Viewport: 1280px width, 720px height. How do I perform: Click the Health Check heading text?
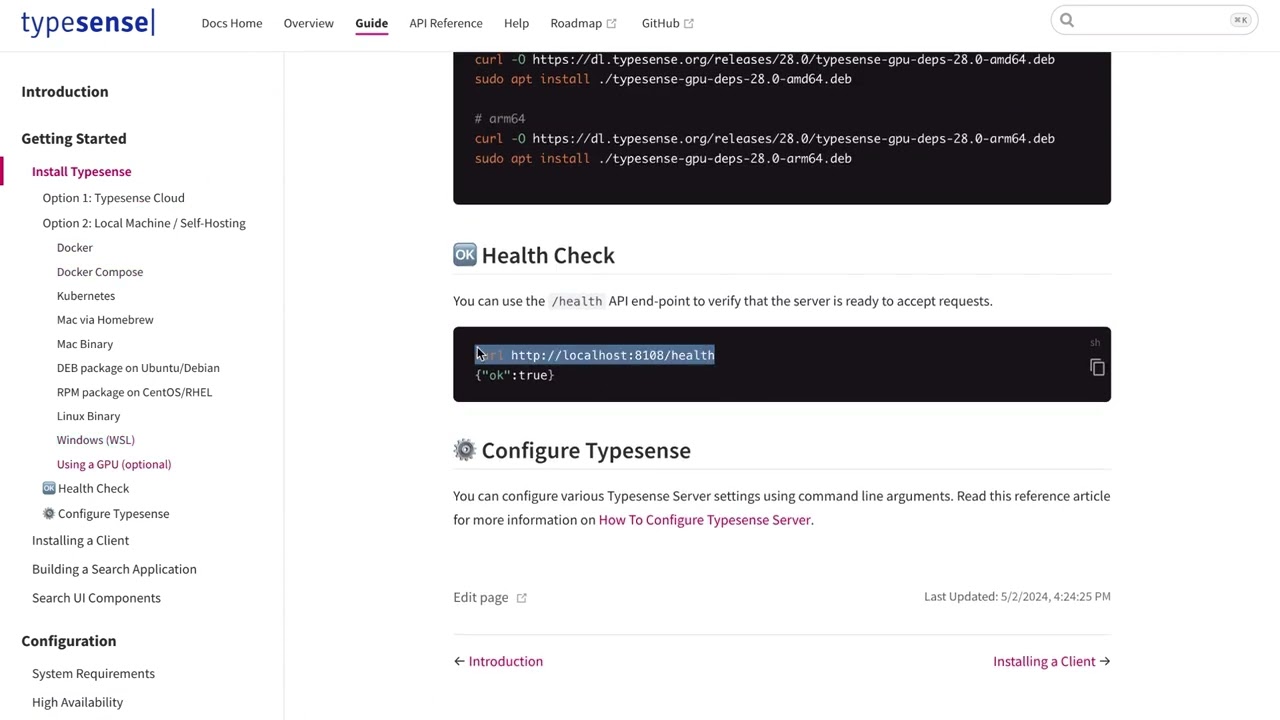click(x=548, y=255)
